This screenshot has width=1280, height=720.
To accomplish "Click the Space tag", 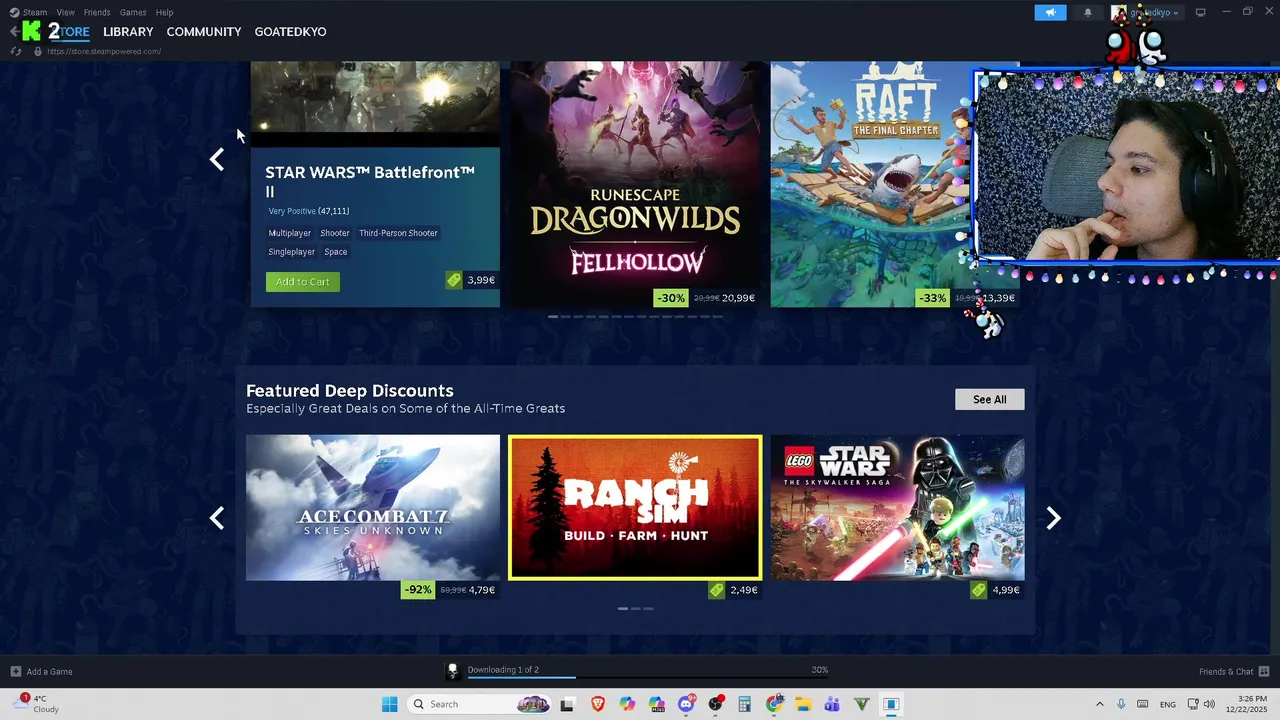I will (x=336, y=252).
